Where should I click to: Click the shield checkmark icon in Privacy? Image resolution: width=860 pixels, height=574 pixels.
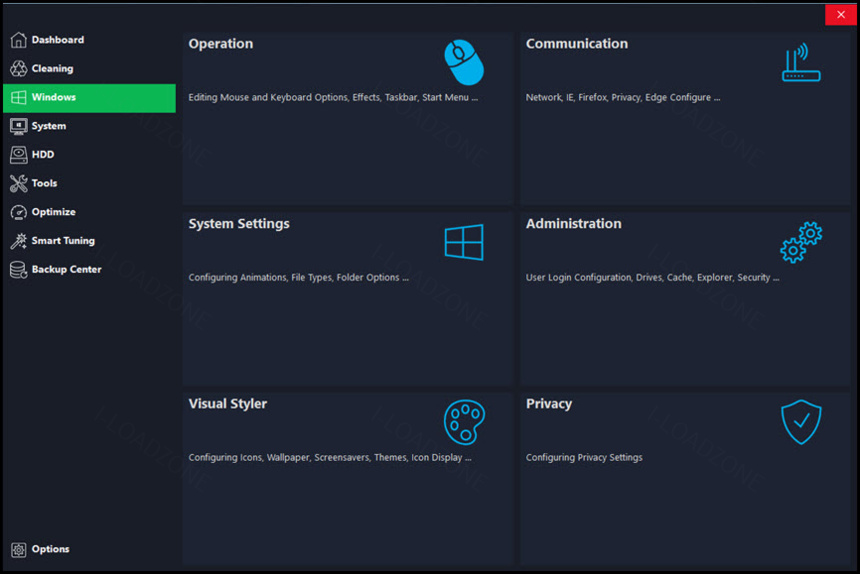(801, 422)
